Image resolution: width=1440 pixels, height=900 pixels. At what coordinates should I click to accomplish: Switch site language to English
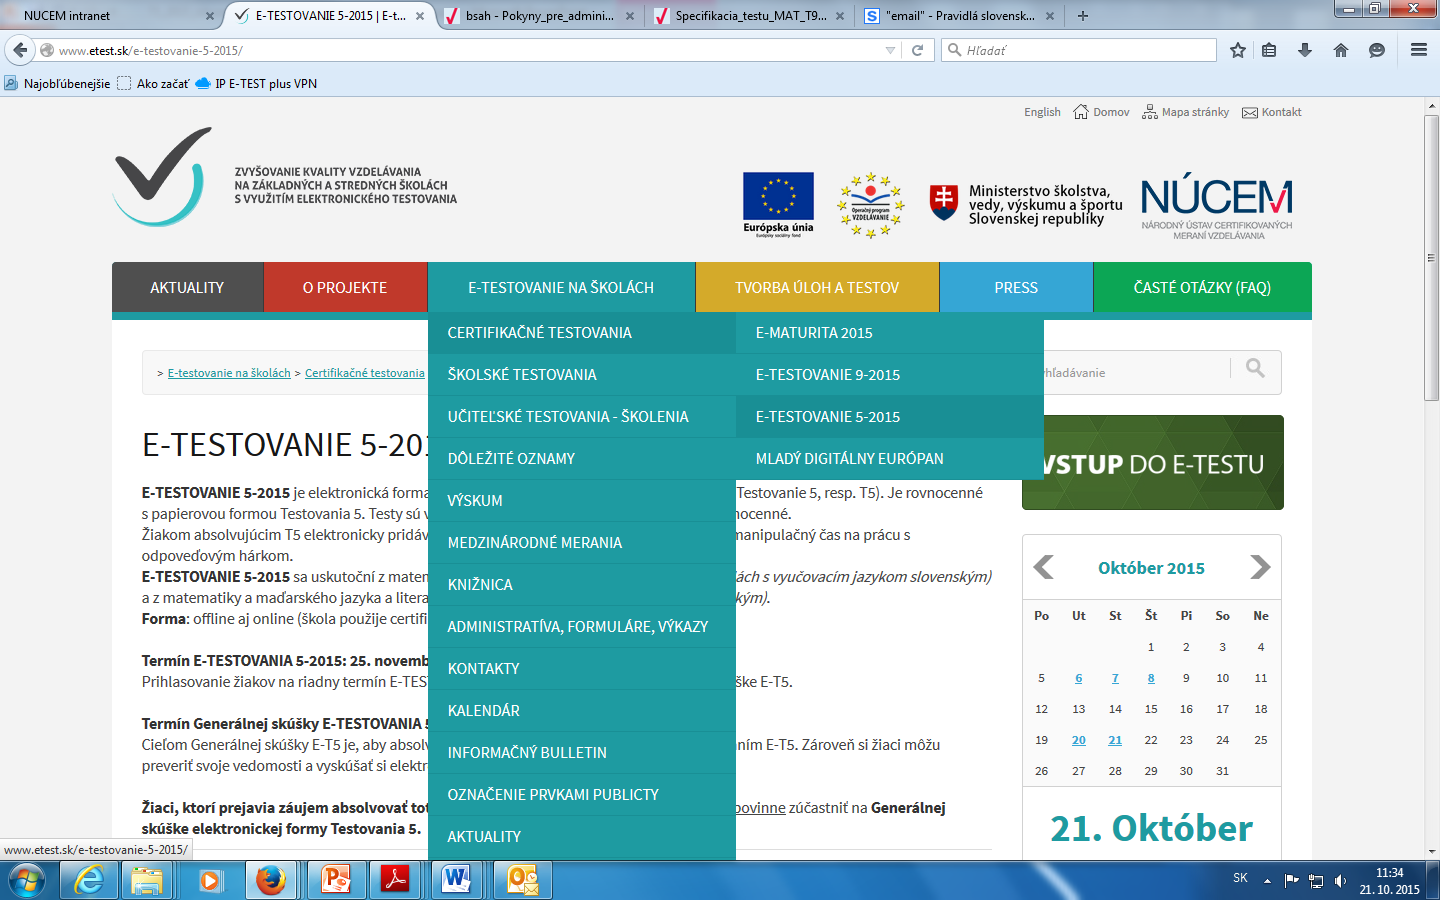click(x=1042, y=112)
